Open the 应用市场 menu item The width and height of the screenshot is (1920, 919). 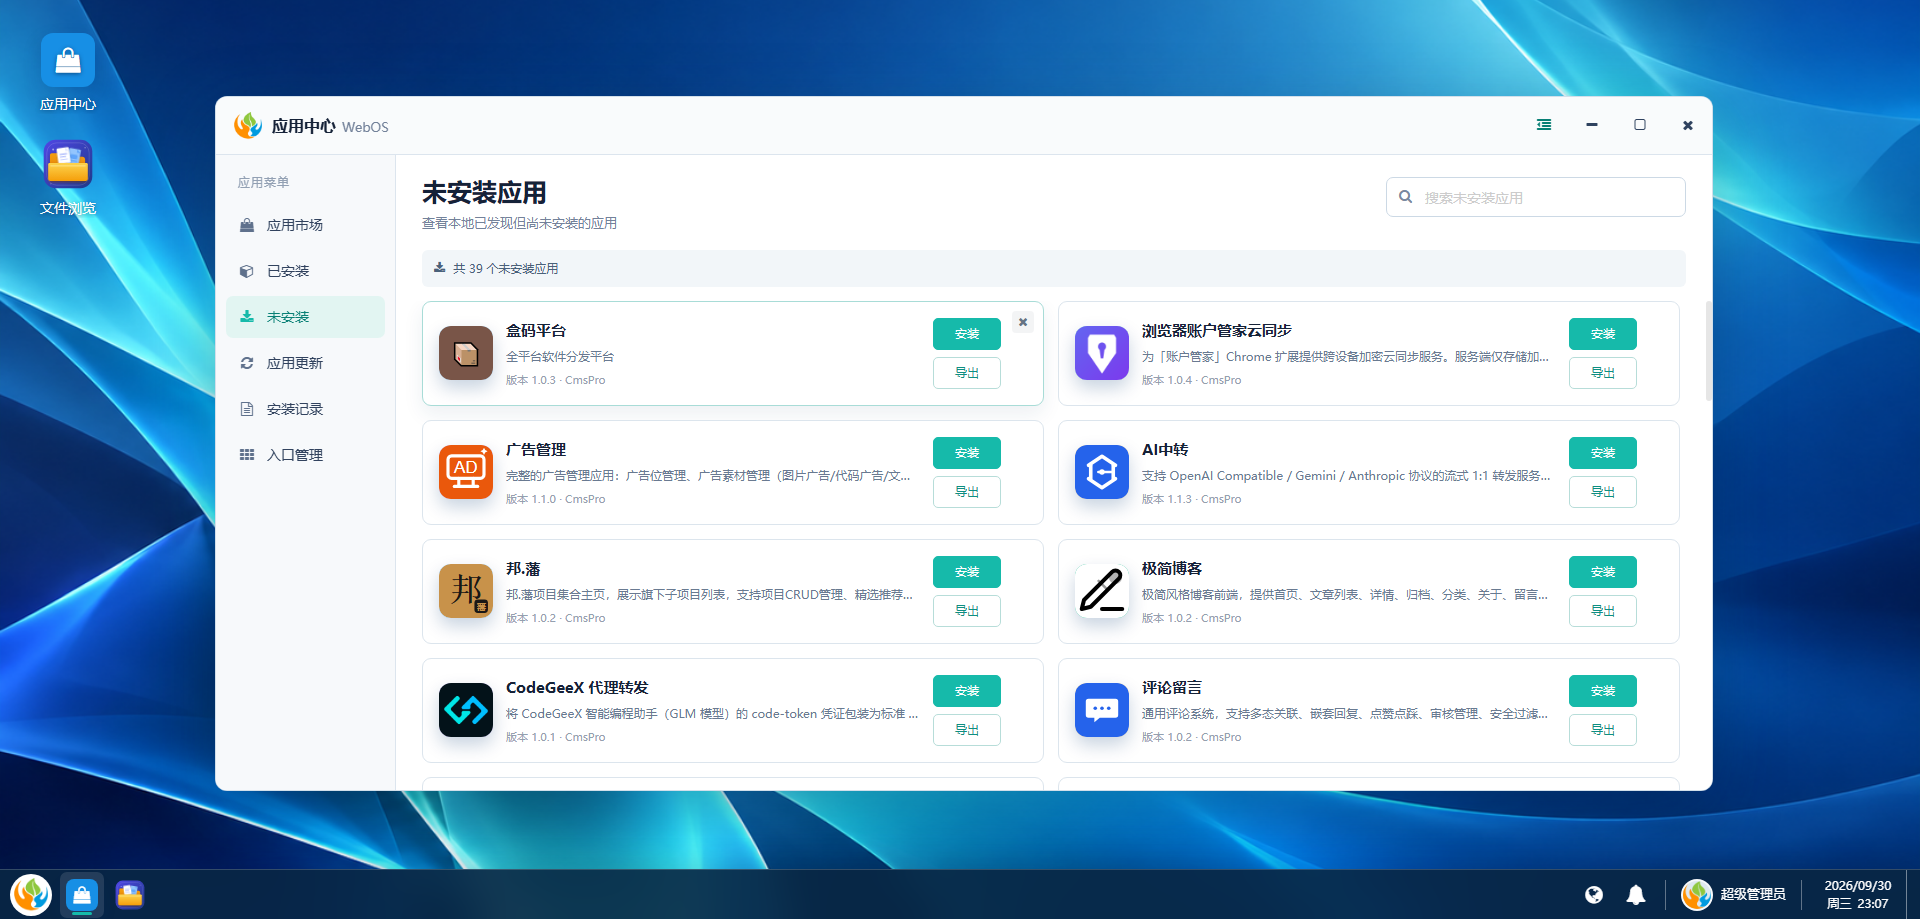click(x=305, y=225)
